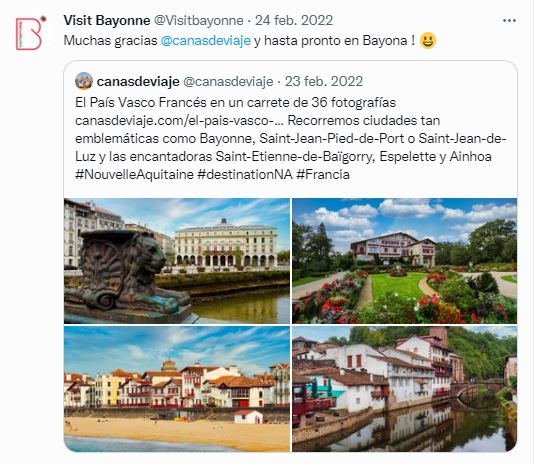
Task: Click the #NouvelleAquitaine hashtag
Action: (134, 175)
